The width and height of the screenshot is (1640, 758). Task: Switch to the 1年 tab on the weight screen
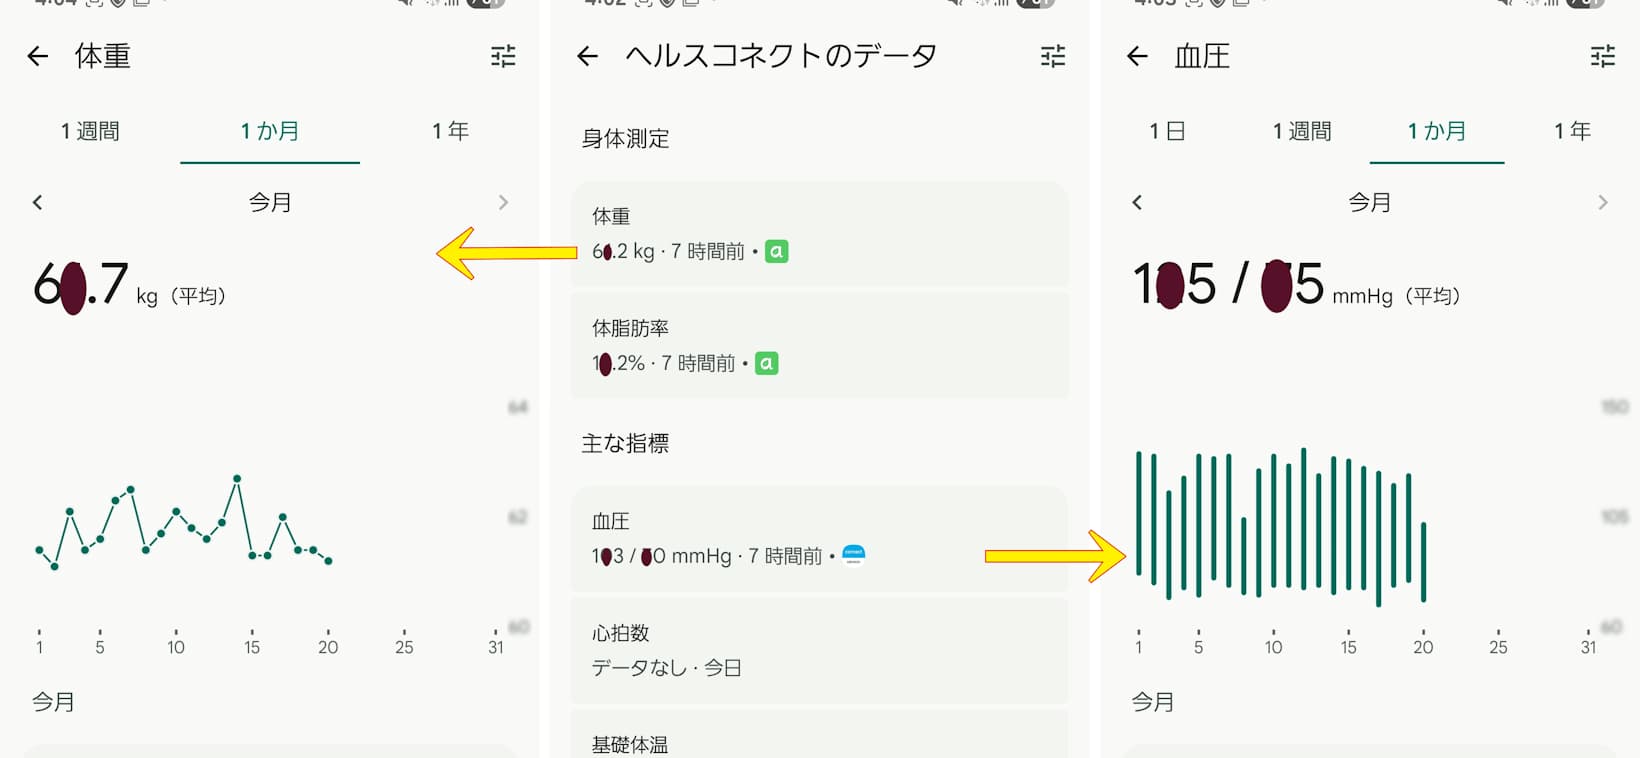tap(449, 131)
